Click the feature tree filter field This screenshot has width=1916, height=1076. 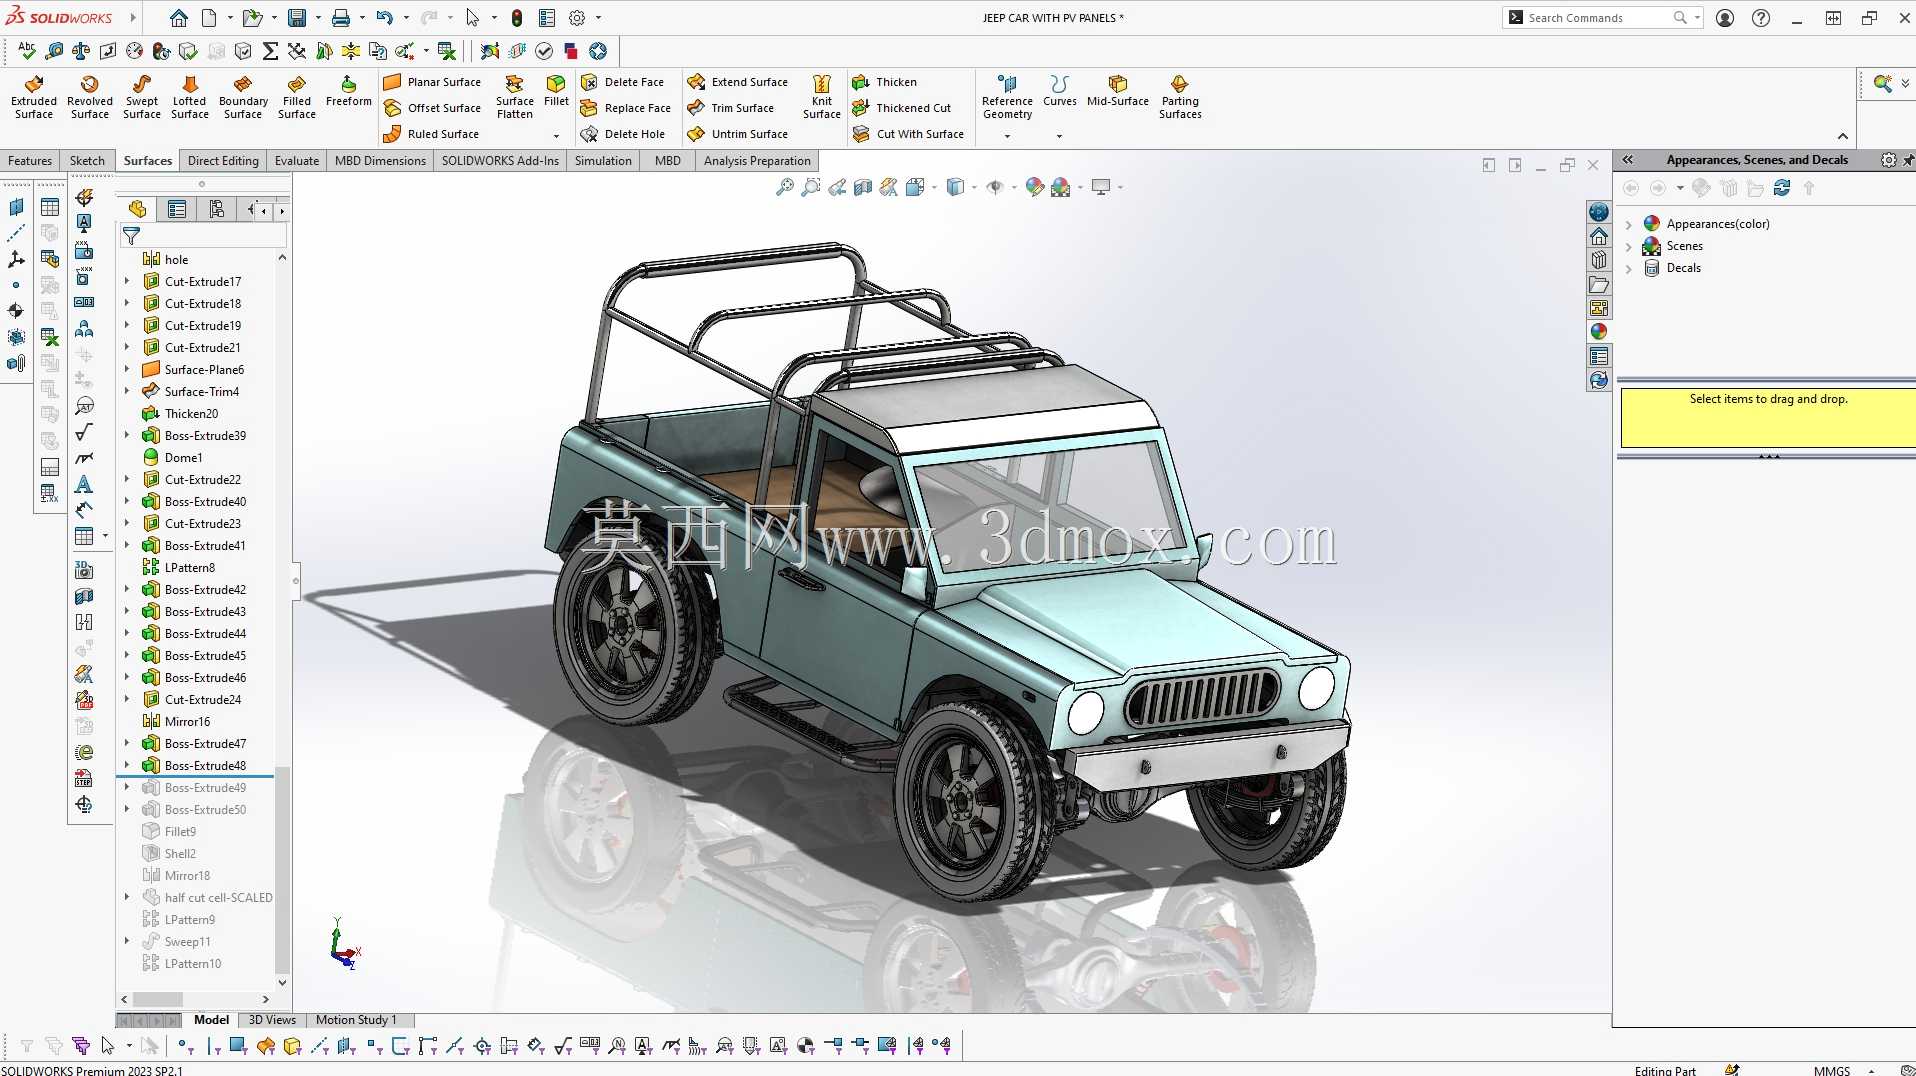(204, 236)
